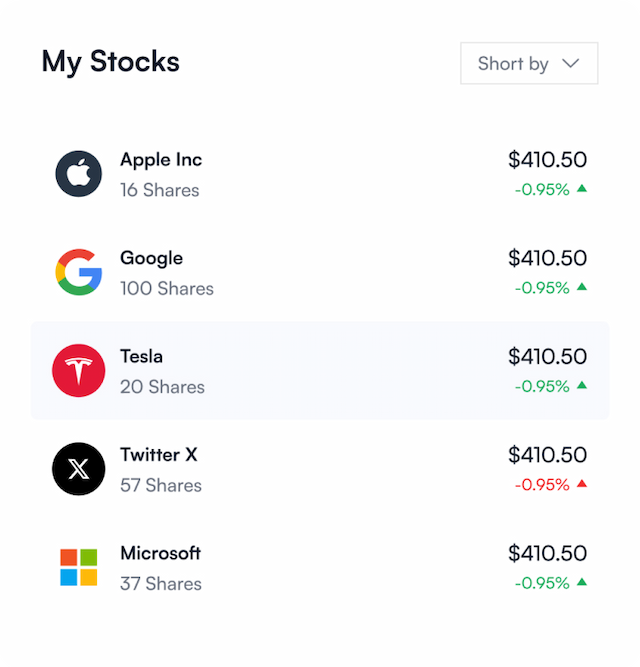Click Apple's green up-arrow indicator
The height and width of the screenshot is (667, 640).
(x=582, y=188)
